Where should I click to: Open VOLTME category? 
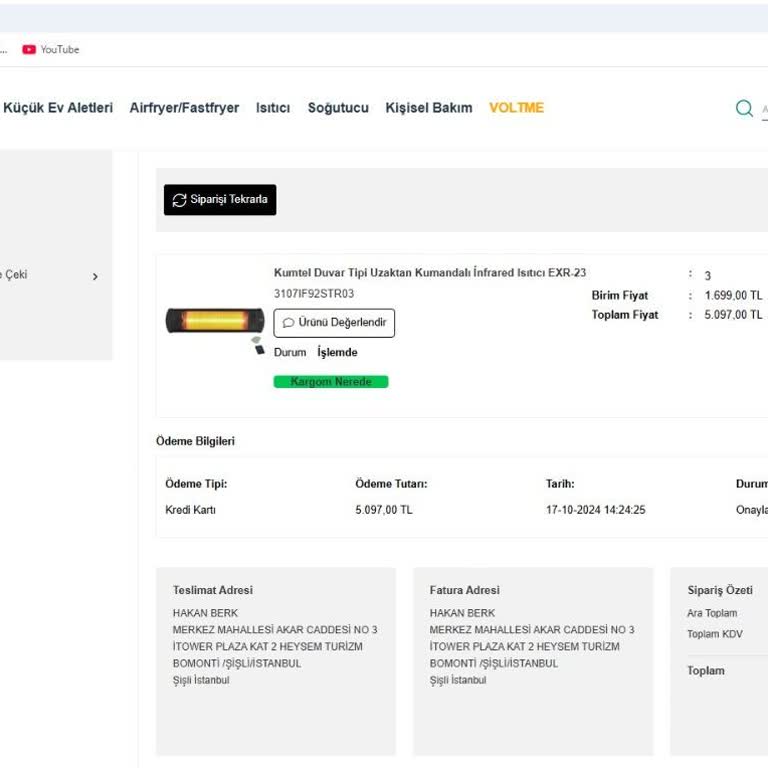pyautogui.click(x=516, y=108)
